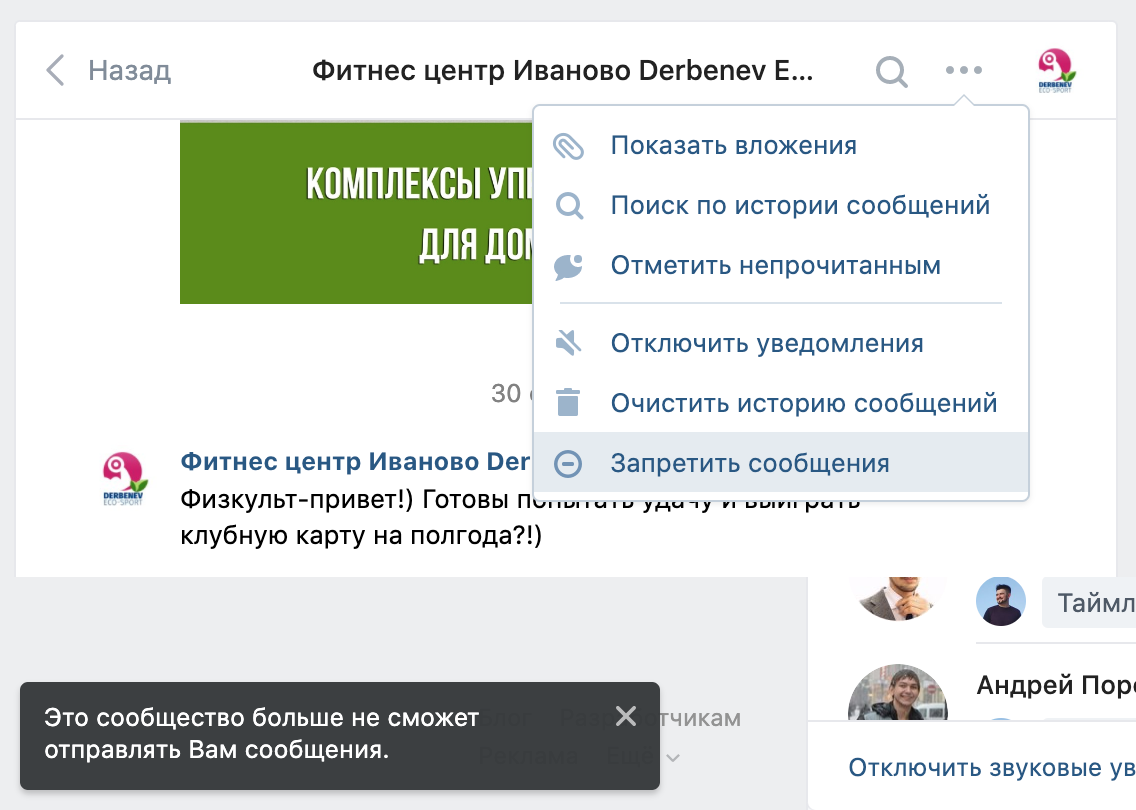Click the muted speaker icon
This screenshot has height=810, width=1136.
[x=568, y=343]
